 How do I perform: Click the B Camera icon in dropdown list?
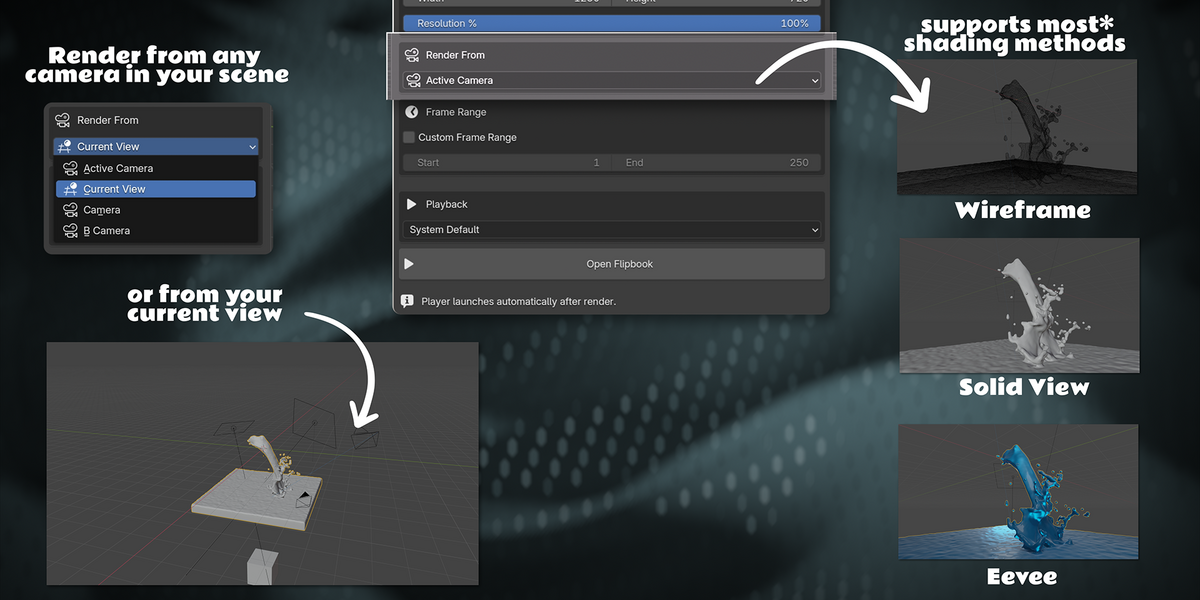[70, 231]
